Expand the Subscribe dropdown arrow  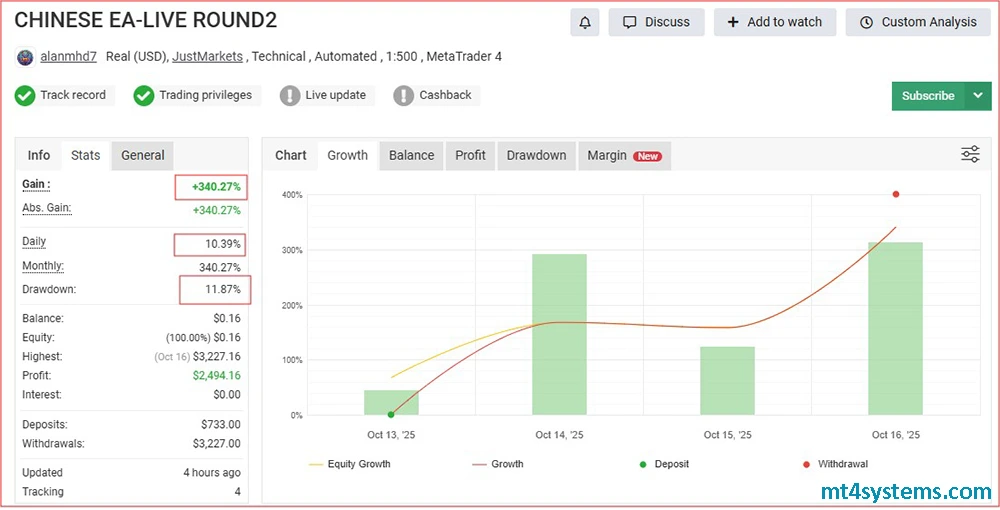[977, 96]
